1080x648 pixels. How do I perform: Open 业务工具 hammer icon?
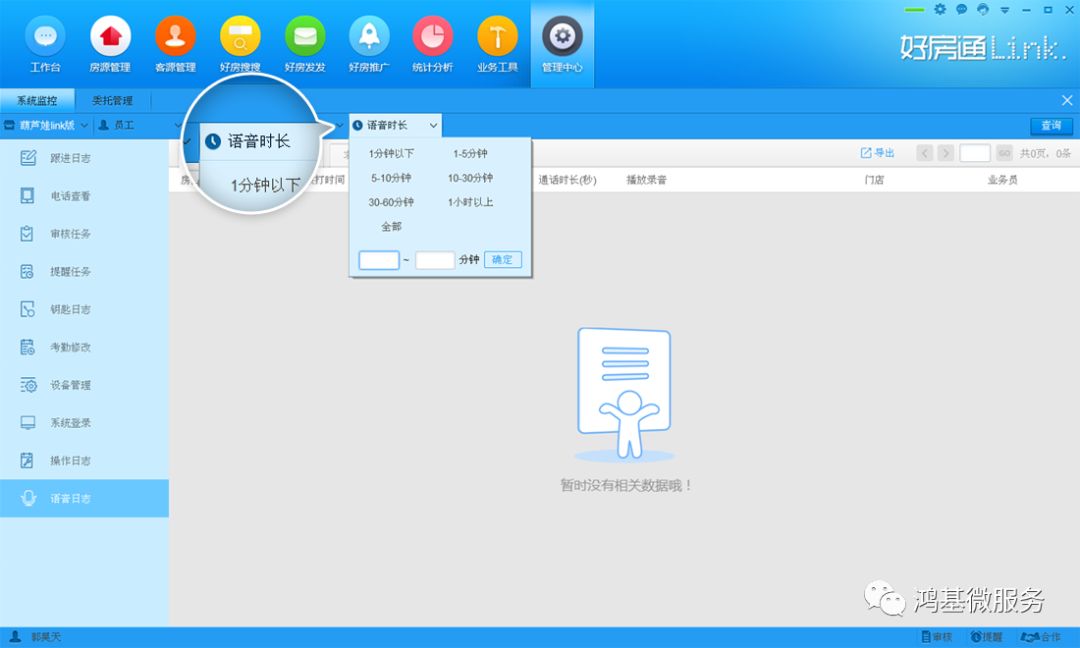pyautogui.click(x=497, y=38)
